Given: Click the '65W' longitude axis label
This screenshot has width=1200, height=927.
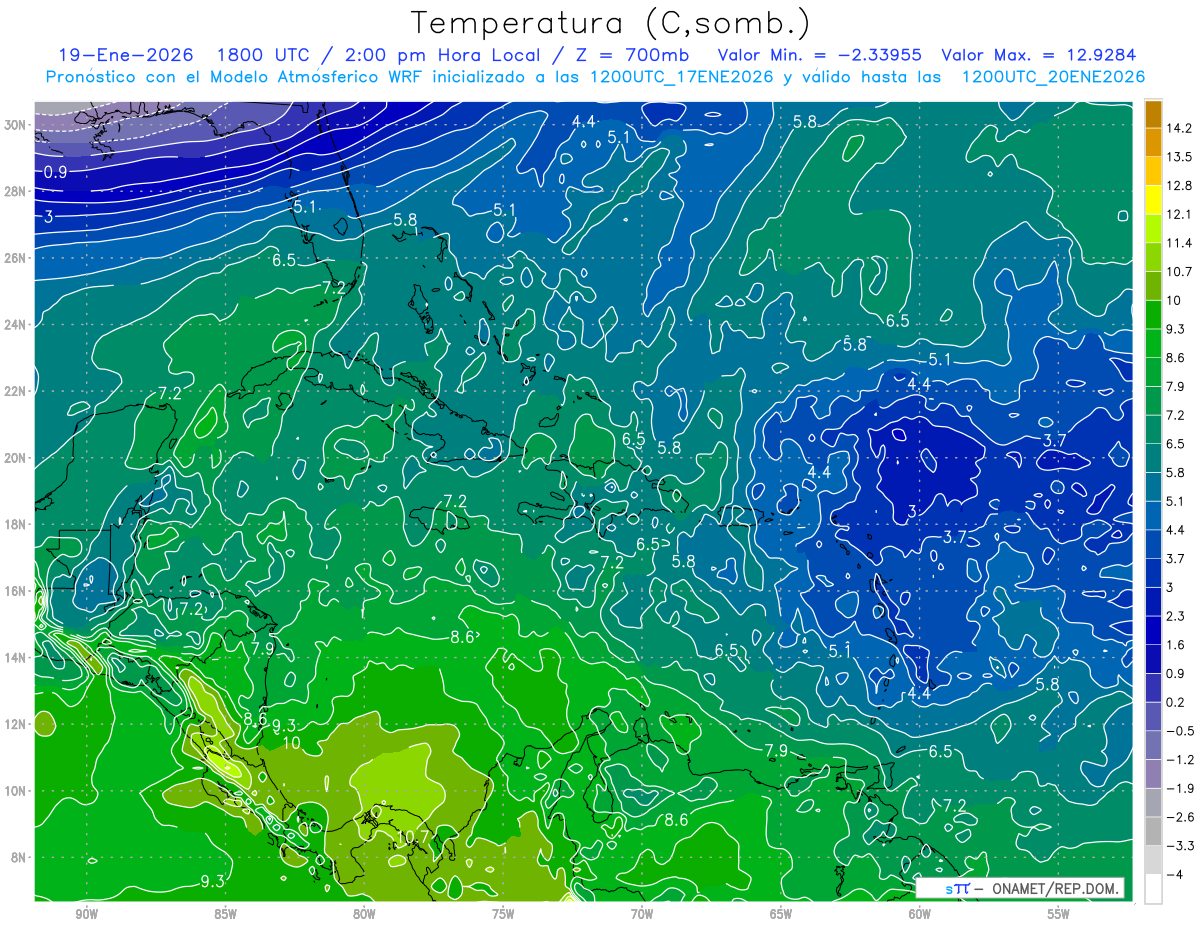Looking at the screenshot, I should pos(781,915).
